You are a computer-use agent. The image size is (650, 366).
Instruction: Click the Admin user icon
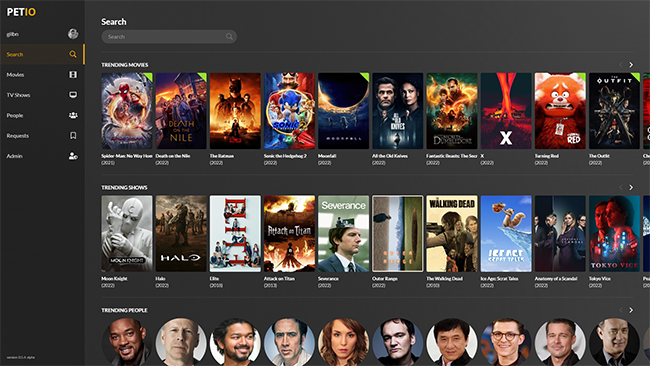click(x=73, y=156)
